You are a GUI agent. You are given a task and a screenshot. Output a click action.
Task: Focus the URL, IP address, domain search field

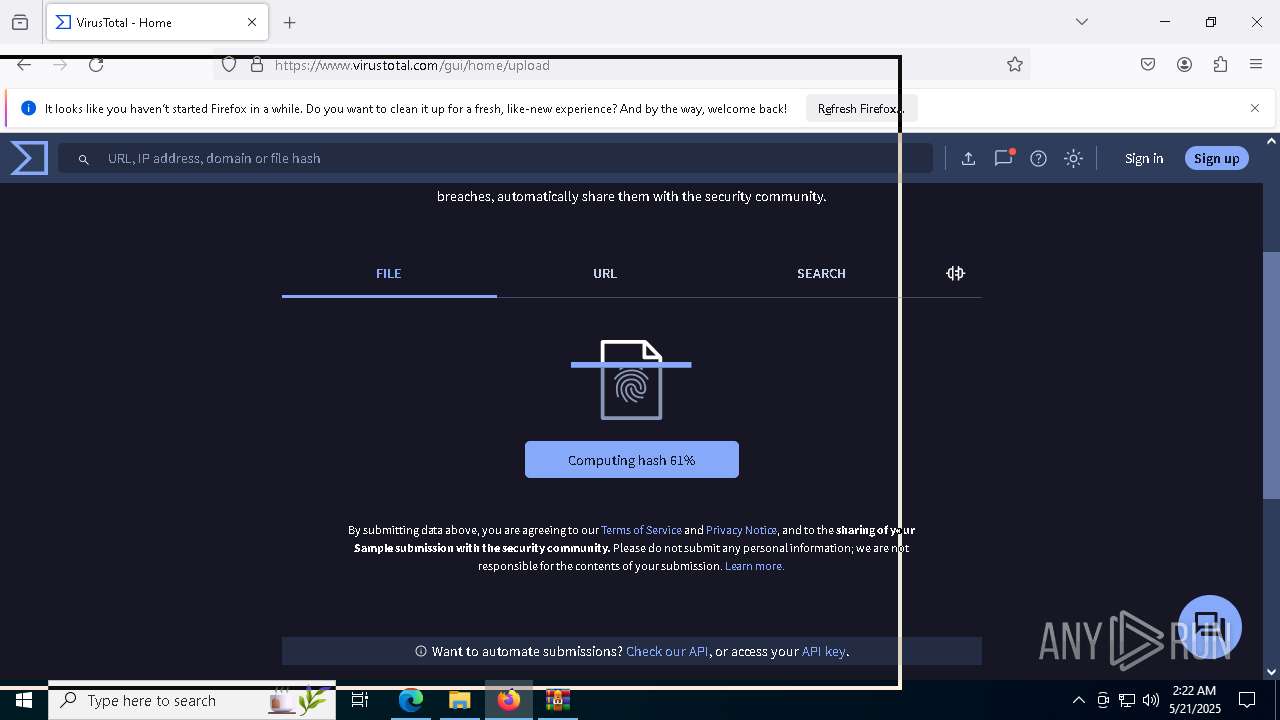pos(495,158)
